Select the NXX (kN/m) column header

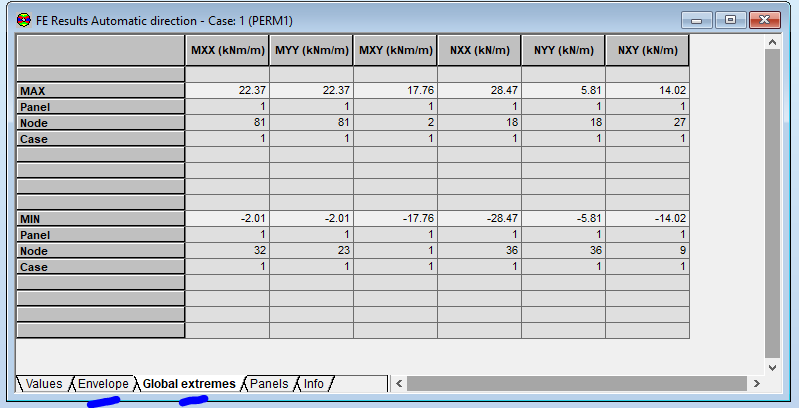coord(480,50)
